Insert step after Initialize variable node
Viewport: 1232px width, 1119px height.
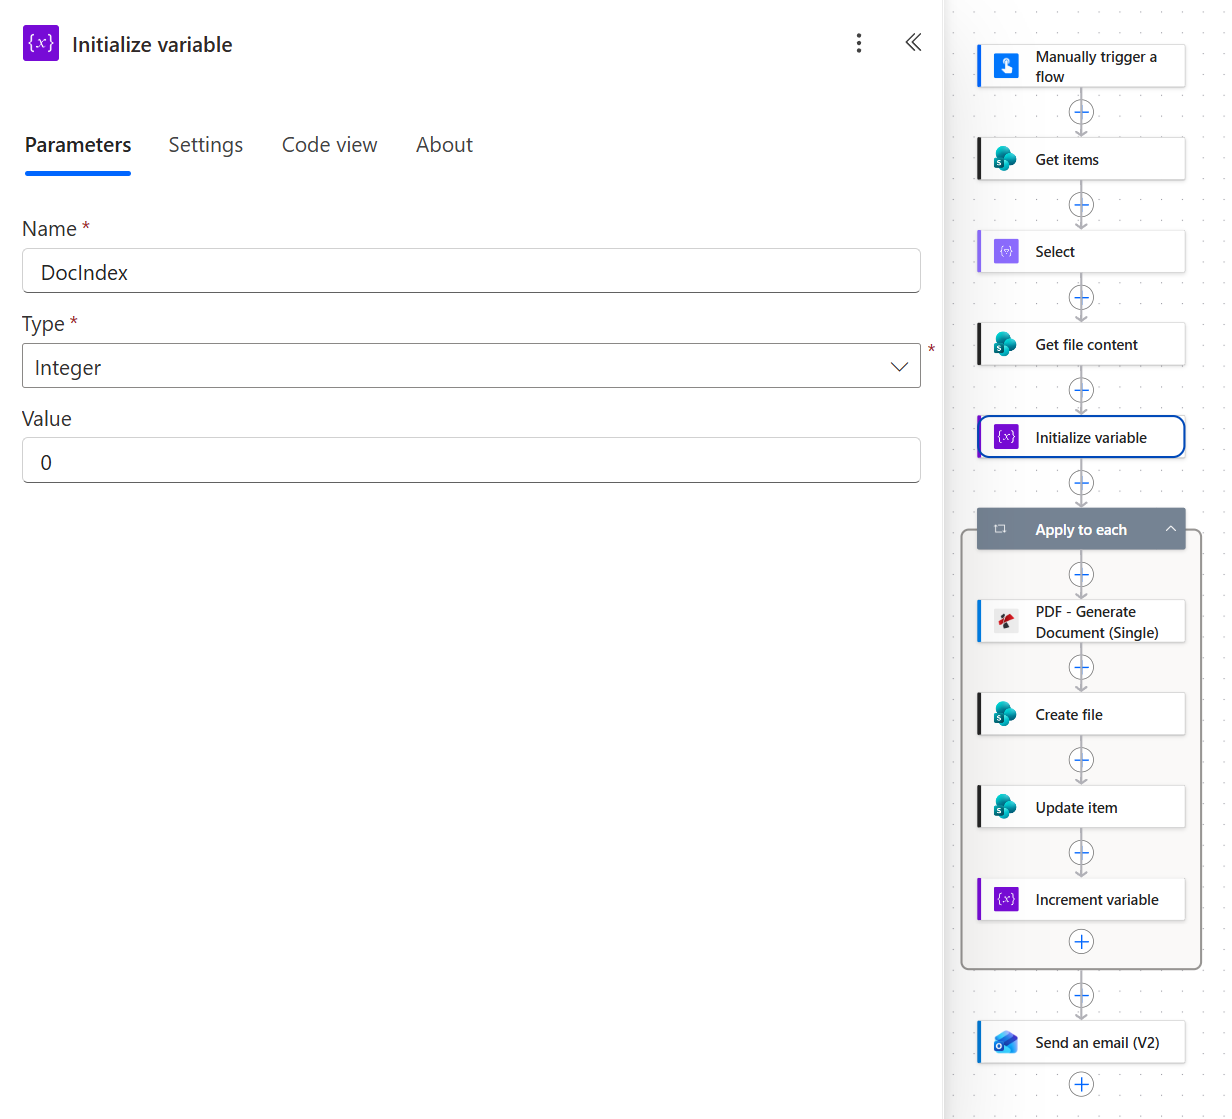pyautogui.click(x=1081, y=483)
